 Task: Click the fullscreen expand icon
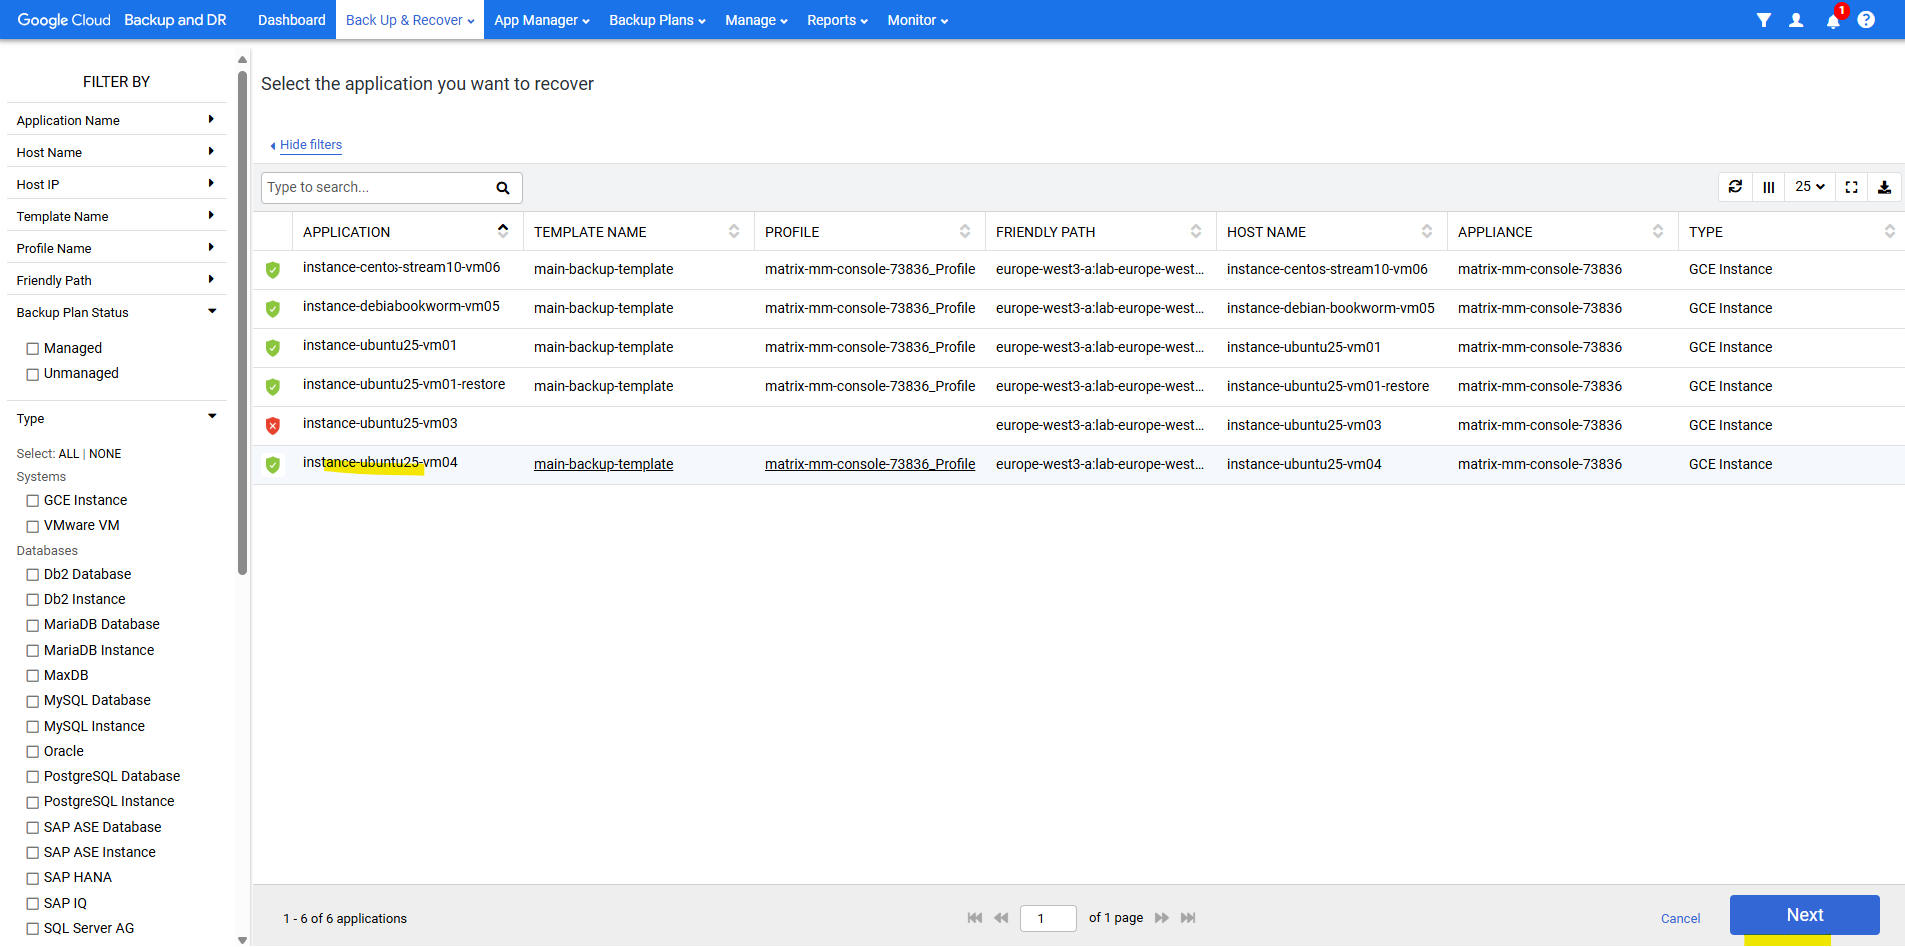click(1851, 187)
